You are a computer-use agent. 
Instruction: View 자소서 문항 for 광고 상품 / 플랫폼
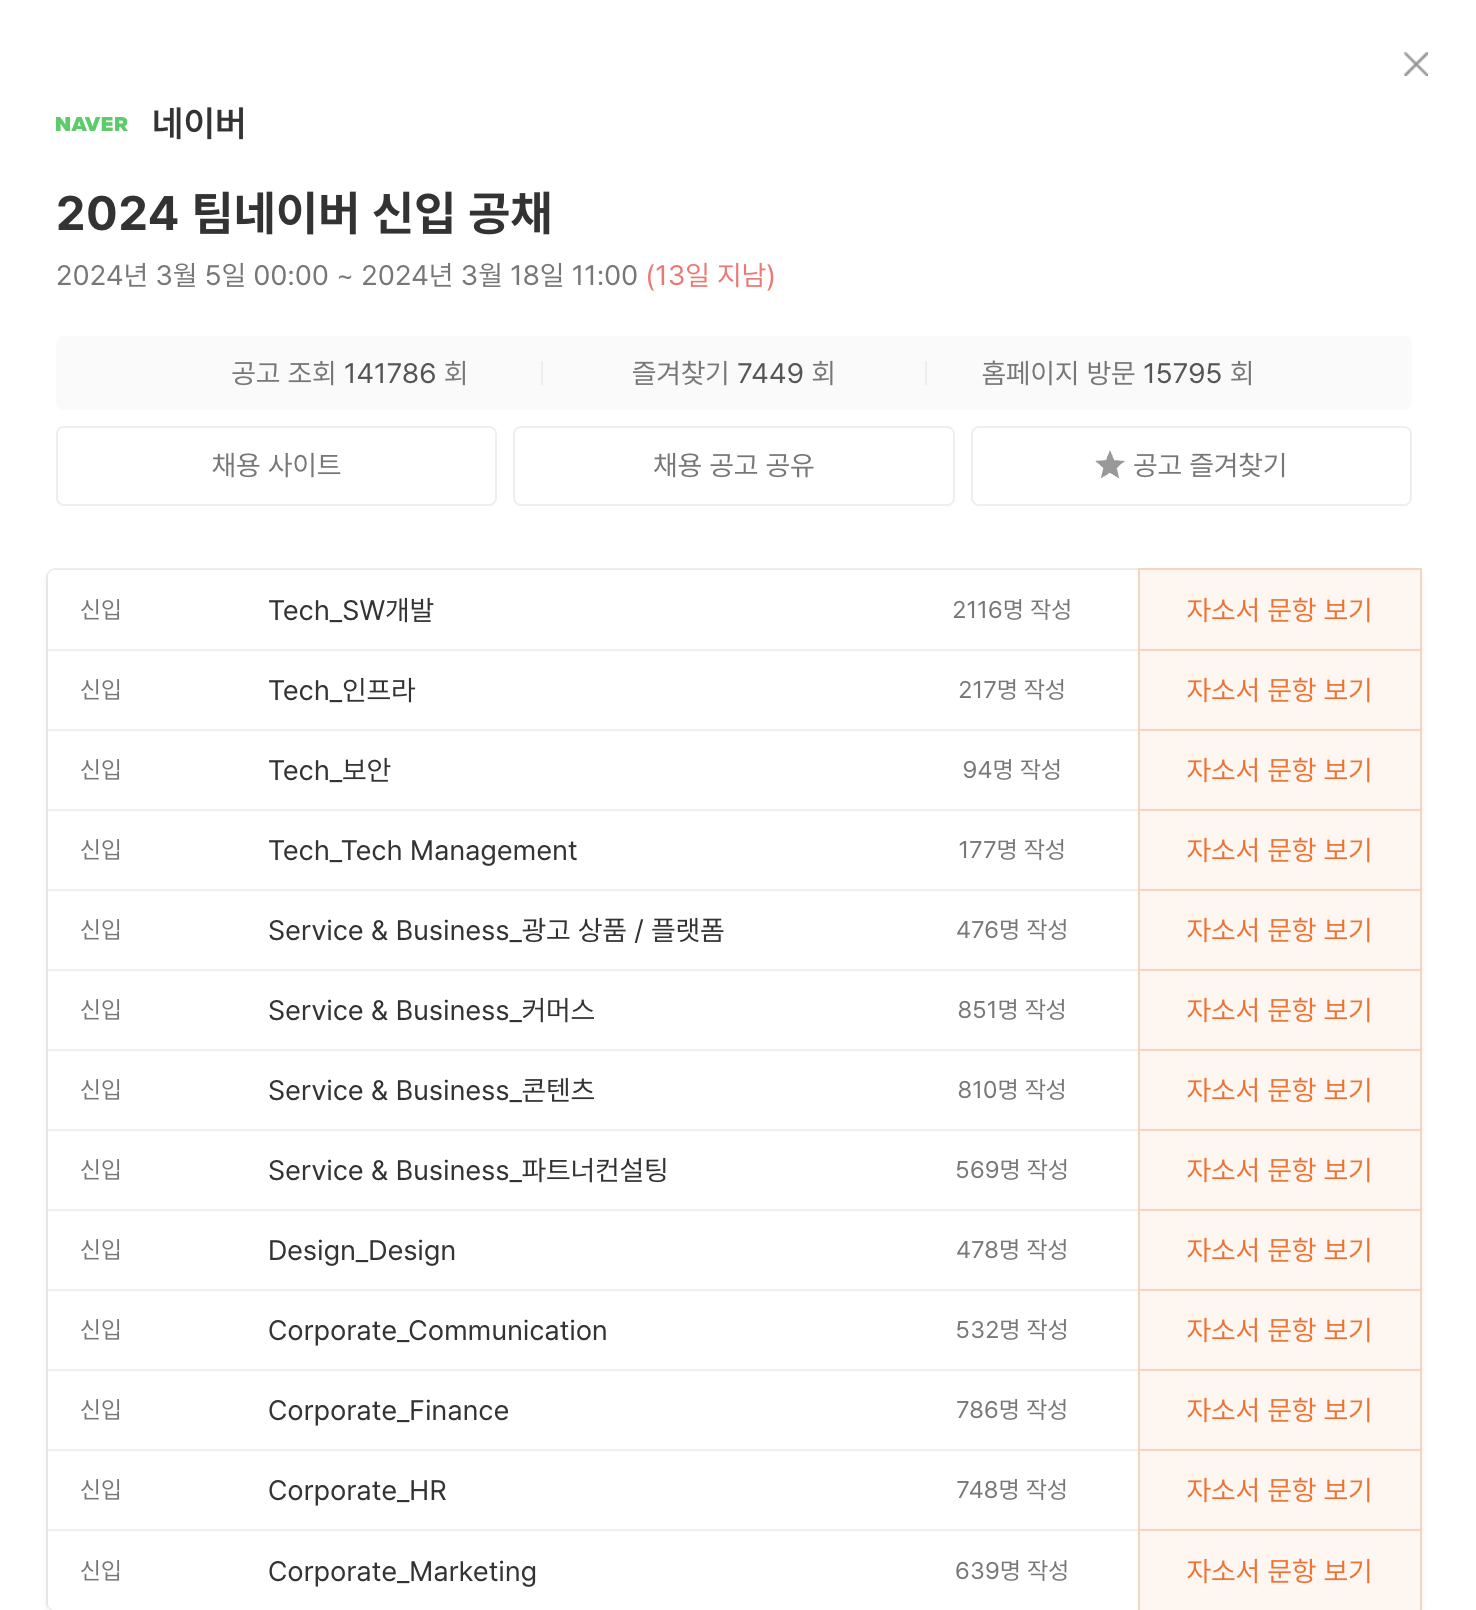[x=1279, y=930]
